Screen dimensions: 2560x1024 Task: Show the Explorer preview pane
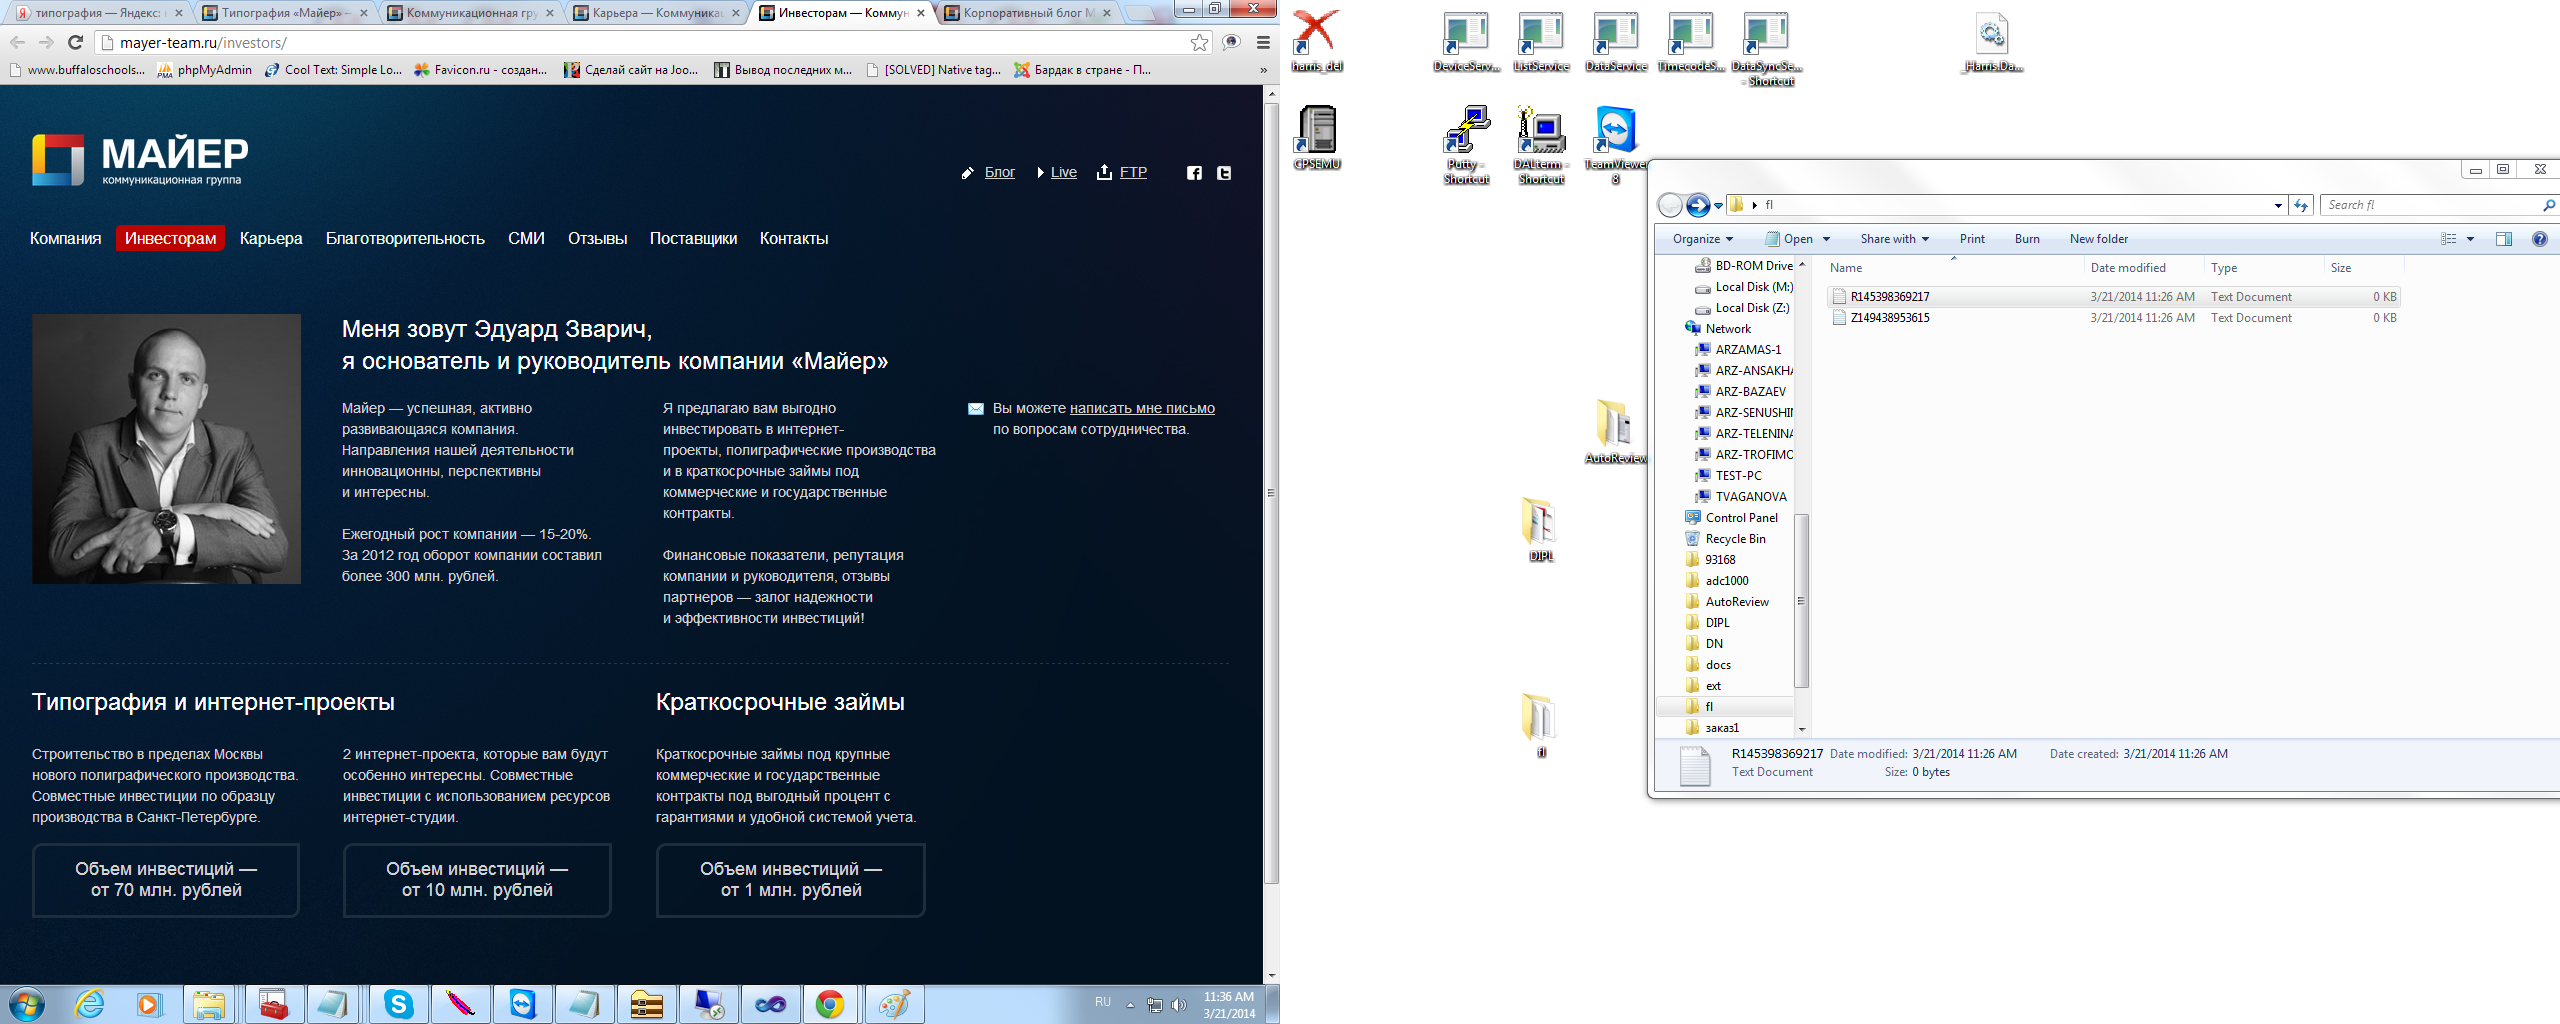2504,239
